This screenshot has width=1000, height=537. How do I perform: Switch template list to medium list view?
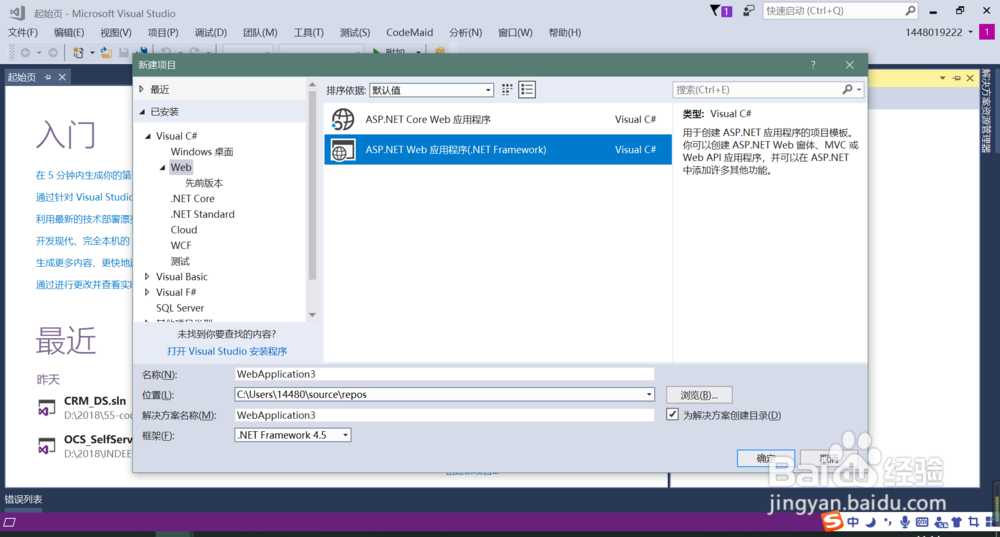coord(527,90)
